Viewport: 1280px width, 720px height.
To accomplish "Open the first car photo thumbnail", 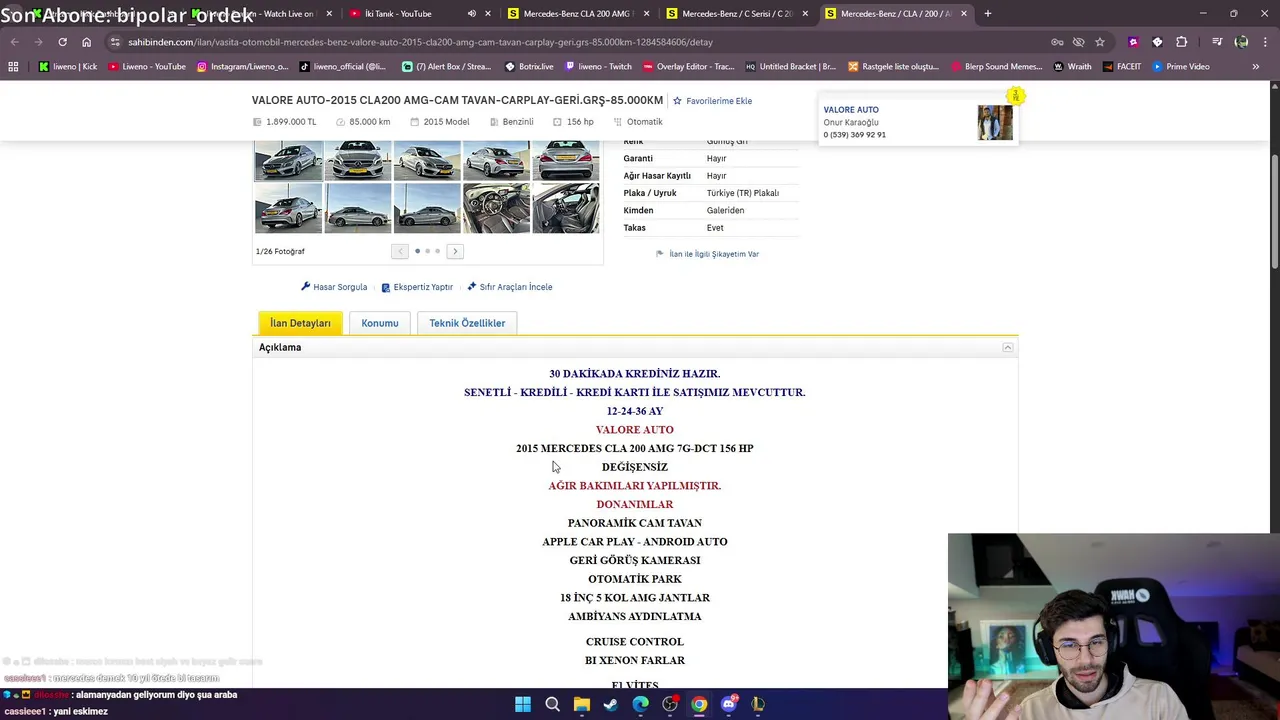I will pos(288,160).
